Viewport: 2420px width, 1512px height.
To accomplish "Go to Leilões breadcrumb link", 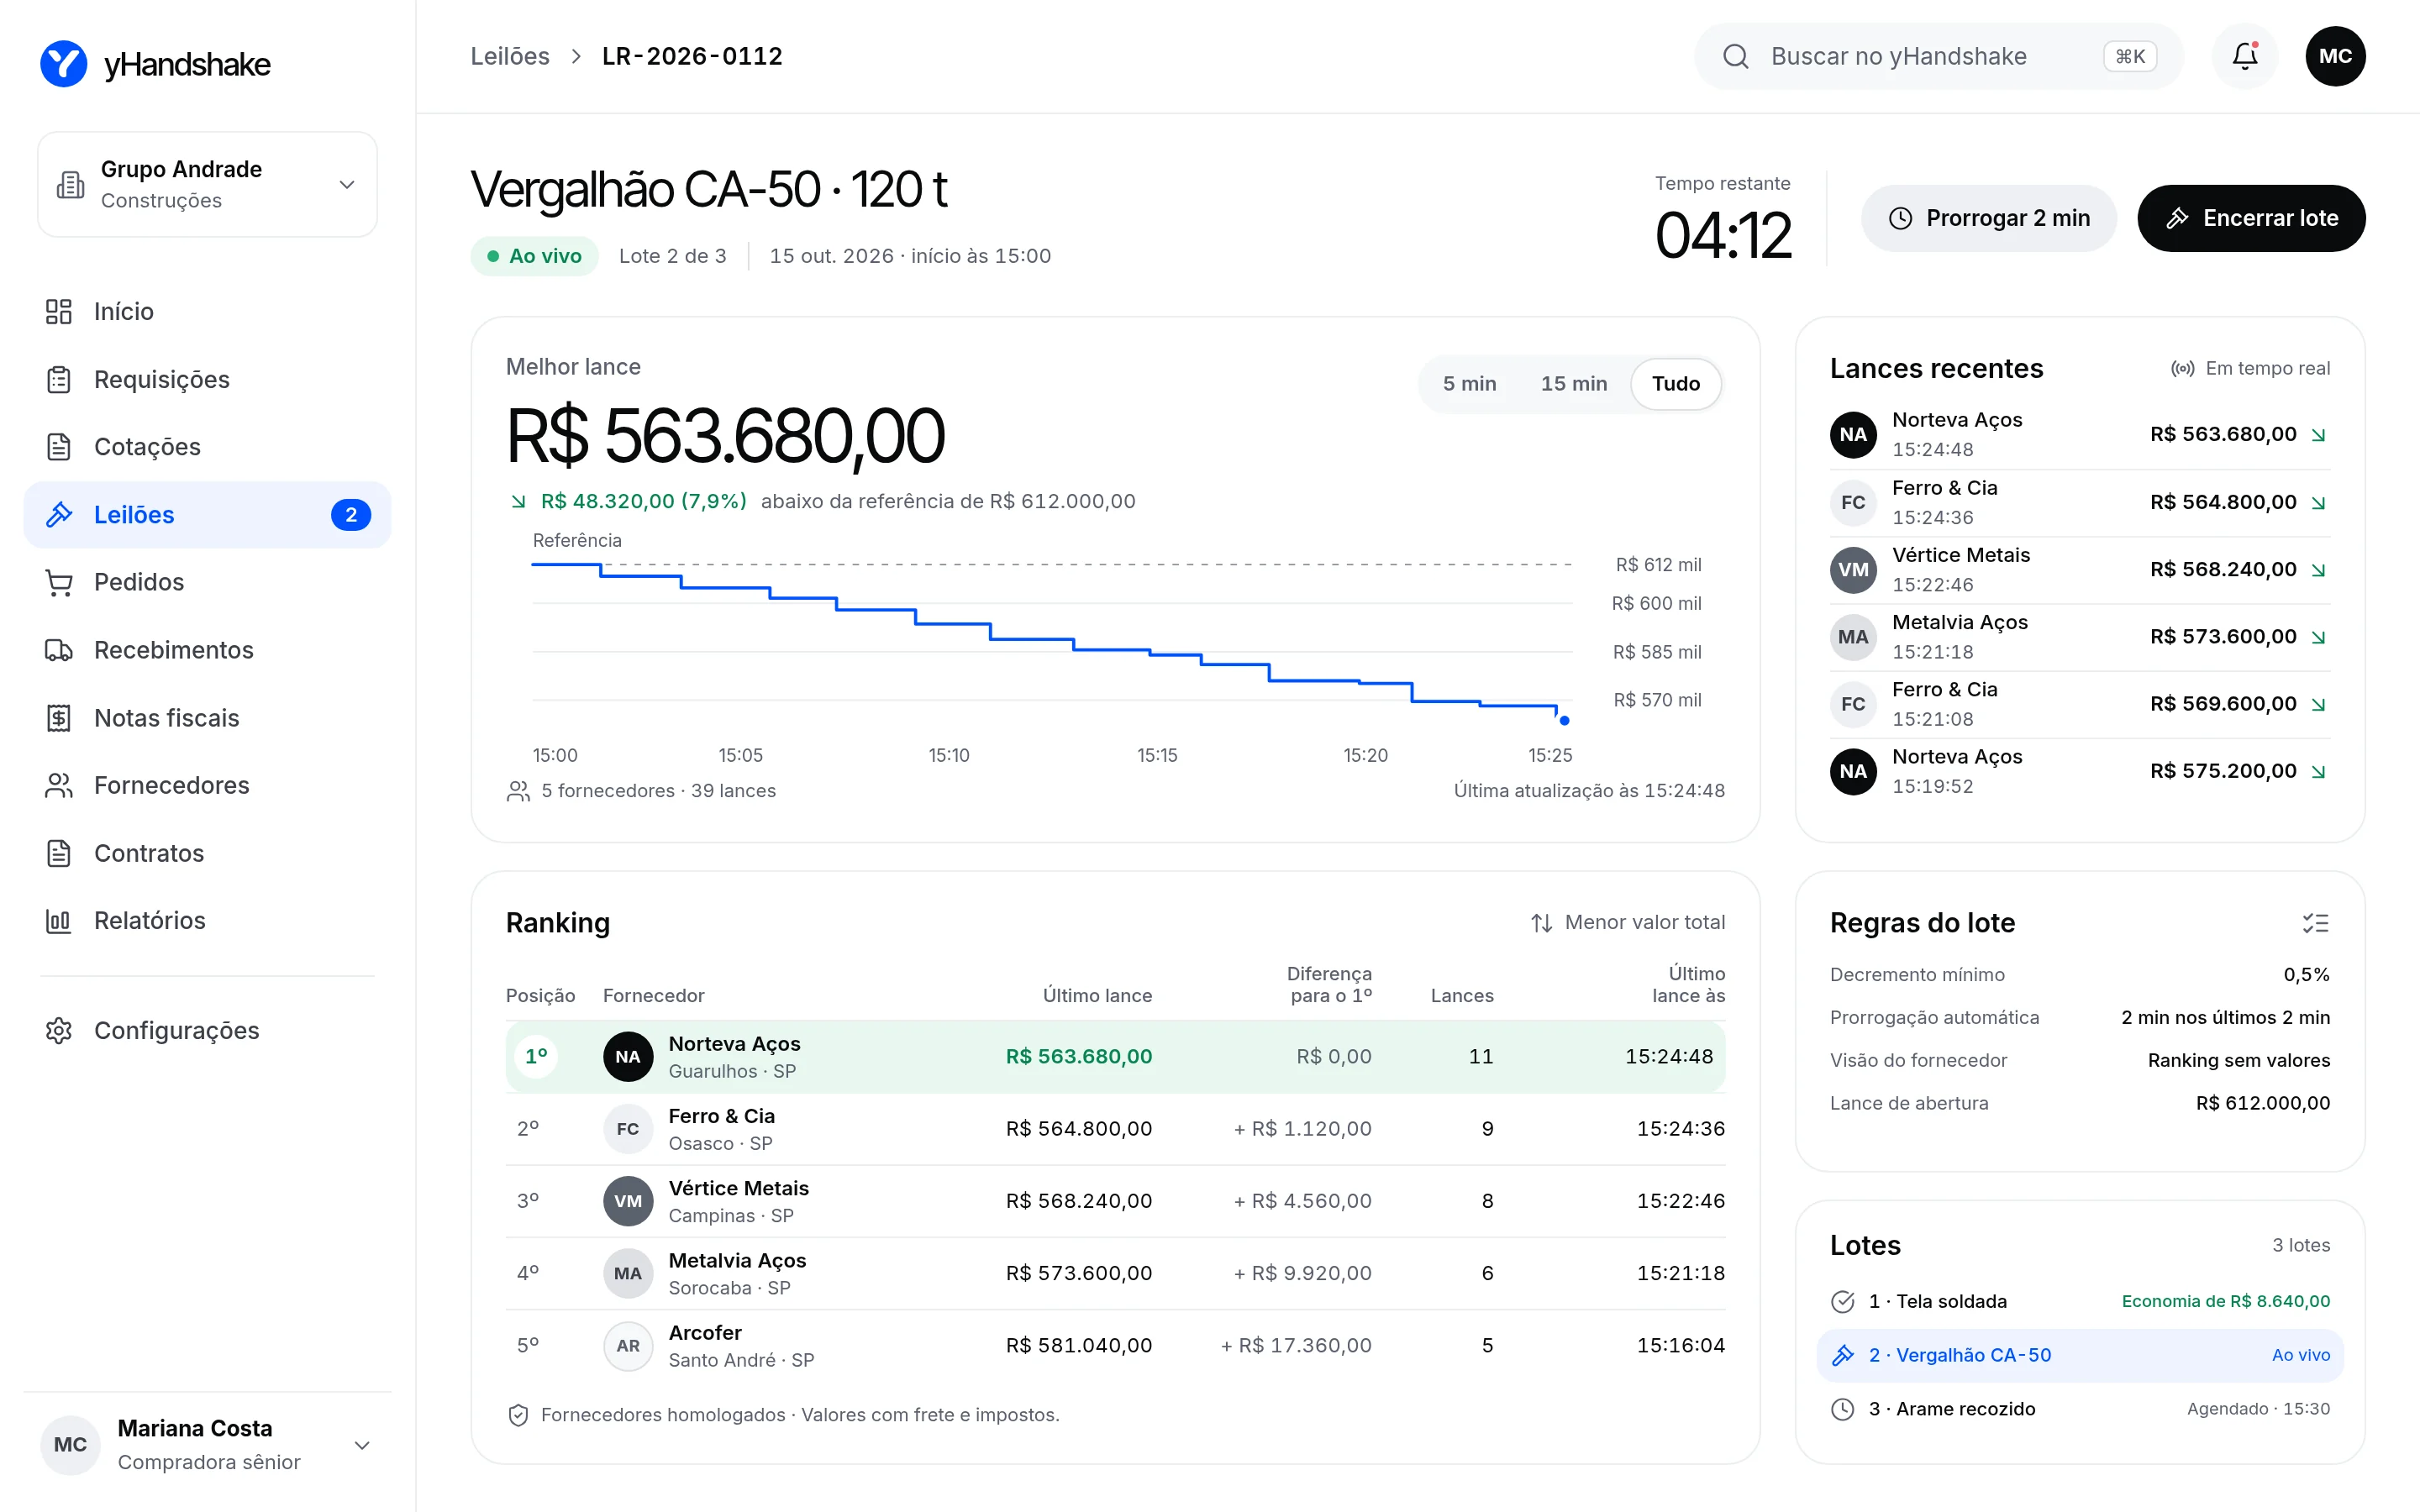I will point(510,56).
